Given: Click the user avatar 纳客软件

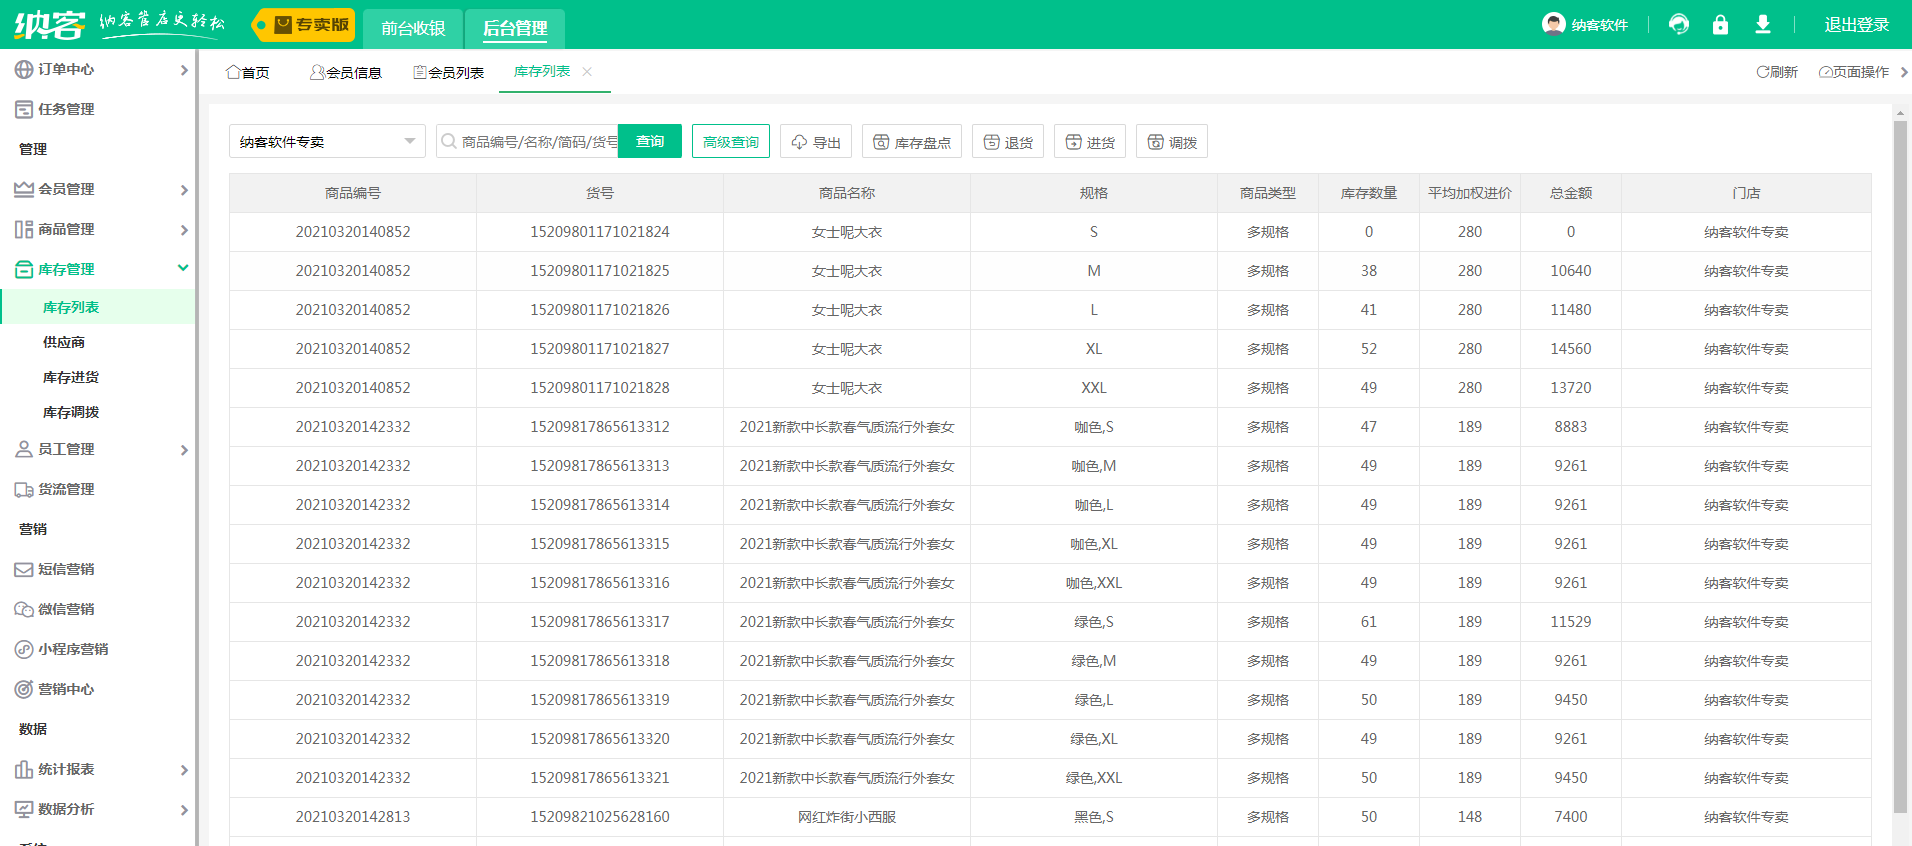Looking at the screenshot, I should (x=1585, y=24).
